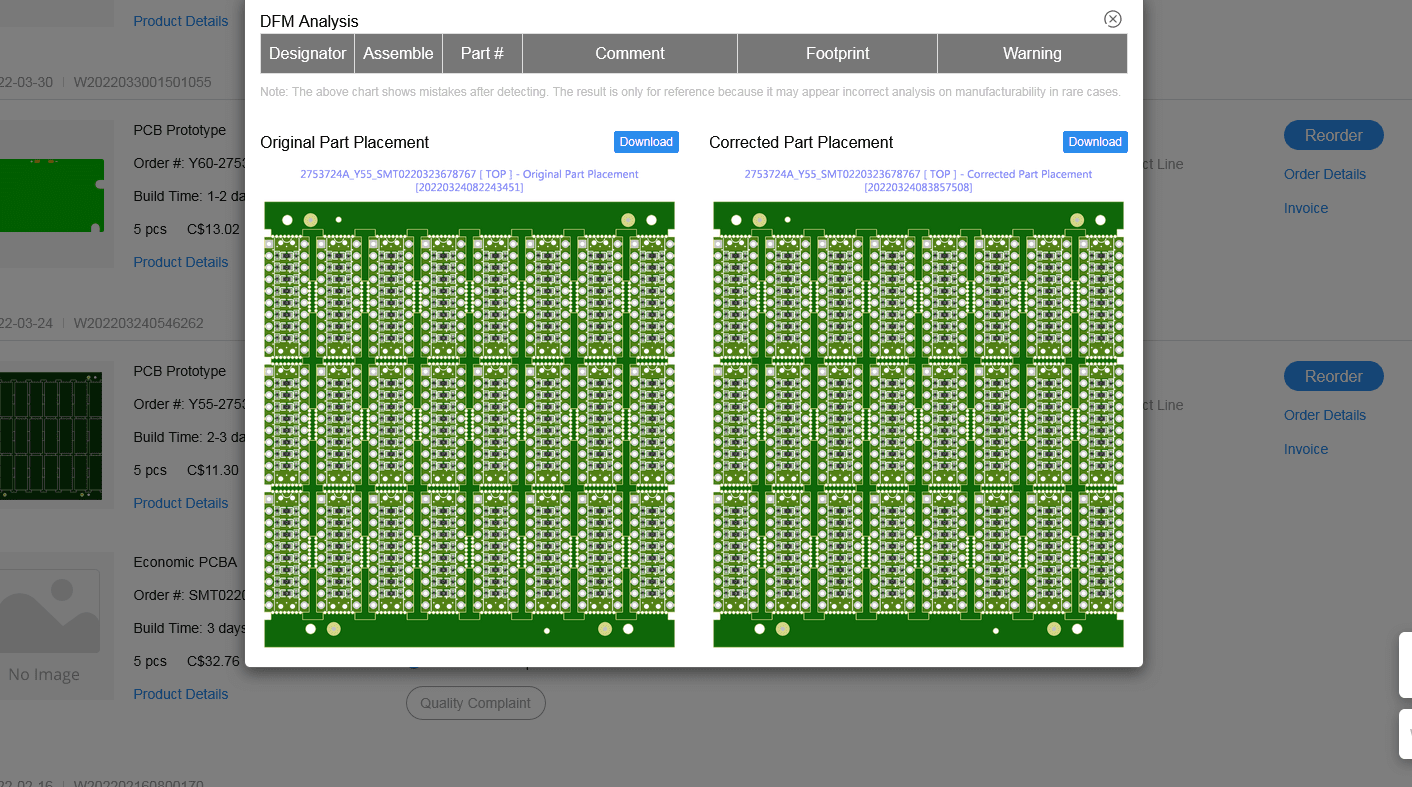The width and height of the screenshot is (1412, 787).
Task: Click the batch number W2022033001501055
Action: point(142,82)
